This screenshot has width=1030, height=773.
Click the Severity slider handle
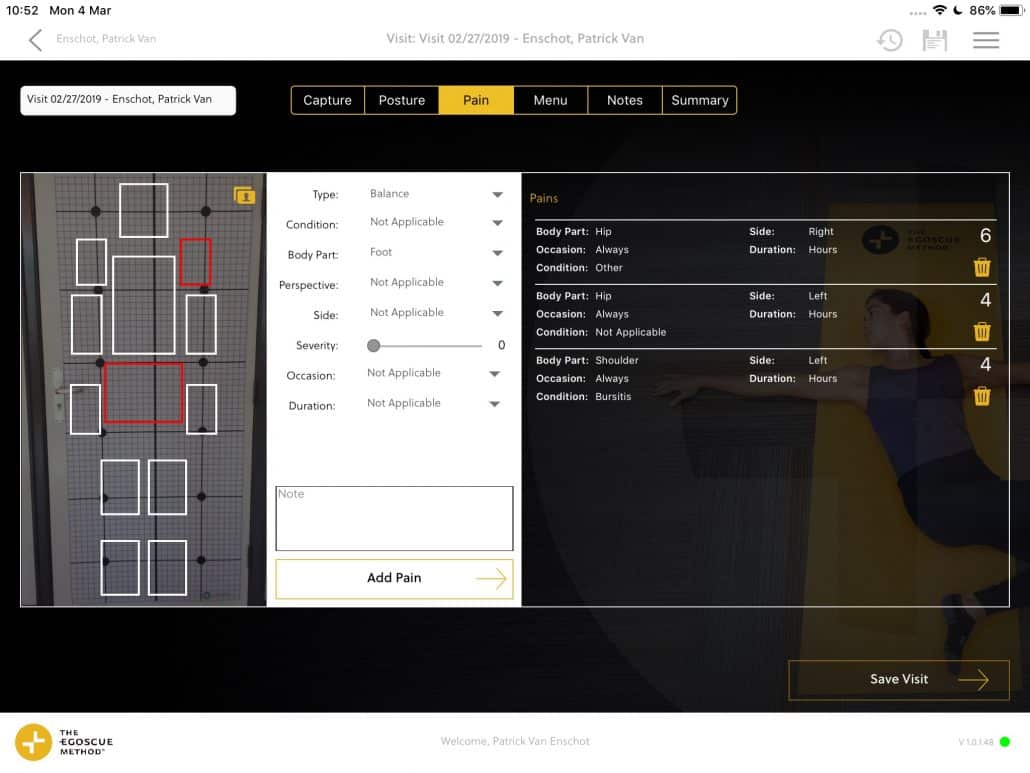tap(374, 346)
